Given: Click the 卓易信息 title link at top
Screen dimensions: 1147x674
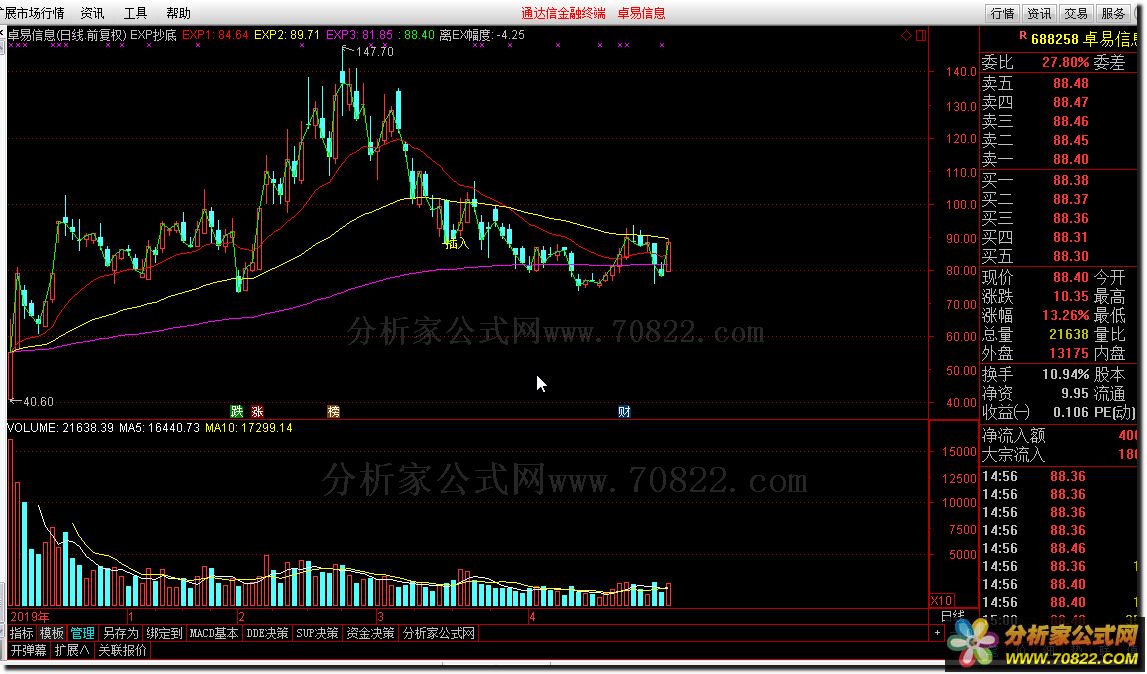Looking at the screenshot, I should (x=642, y=13).
